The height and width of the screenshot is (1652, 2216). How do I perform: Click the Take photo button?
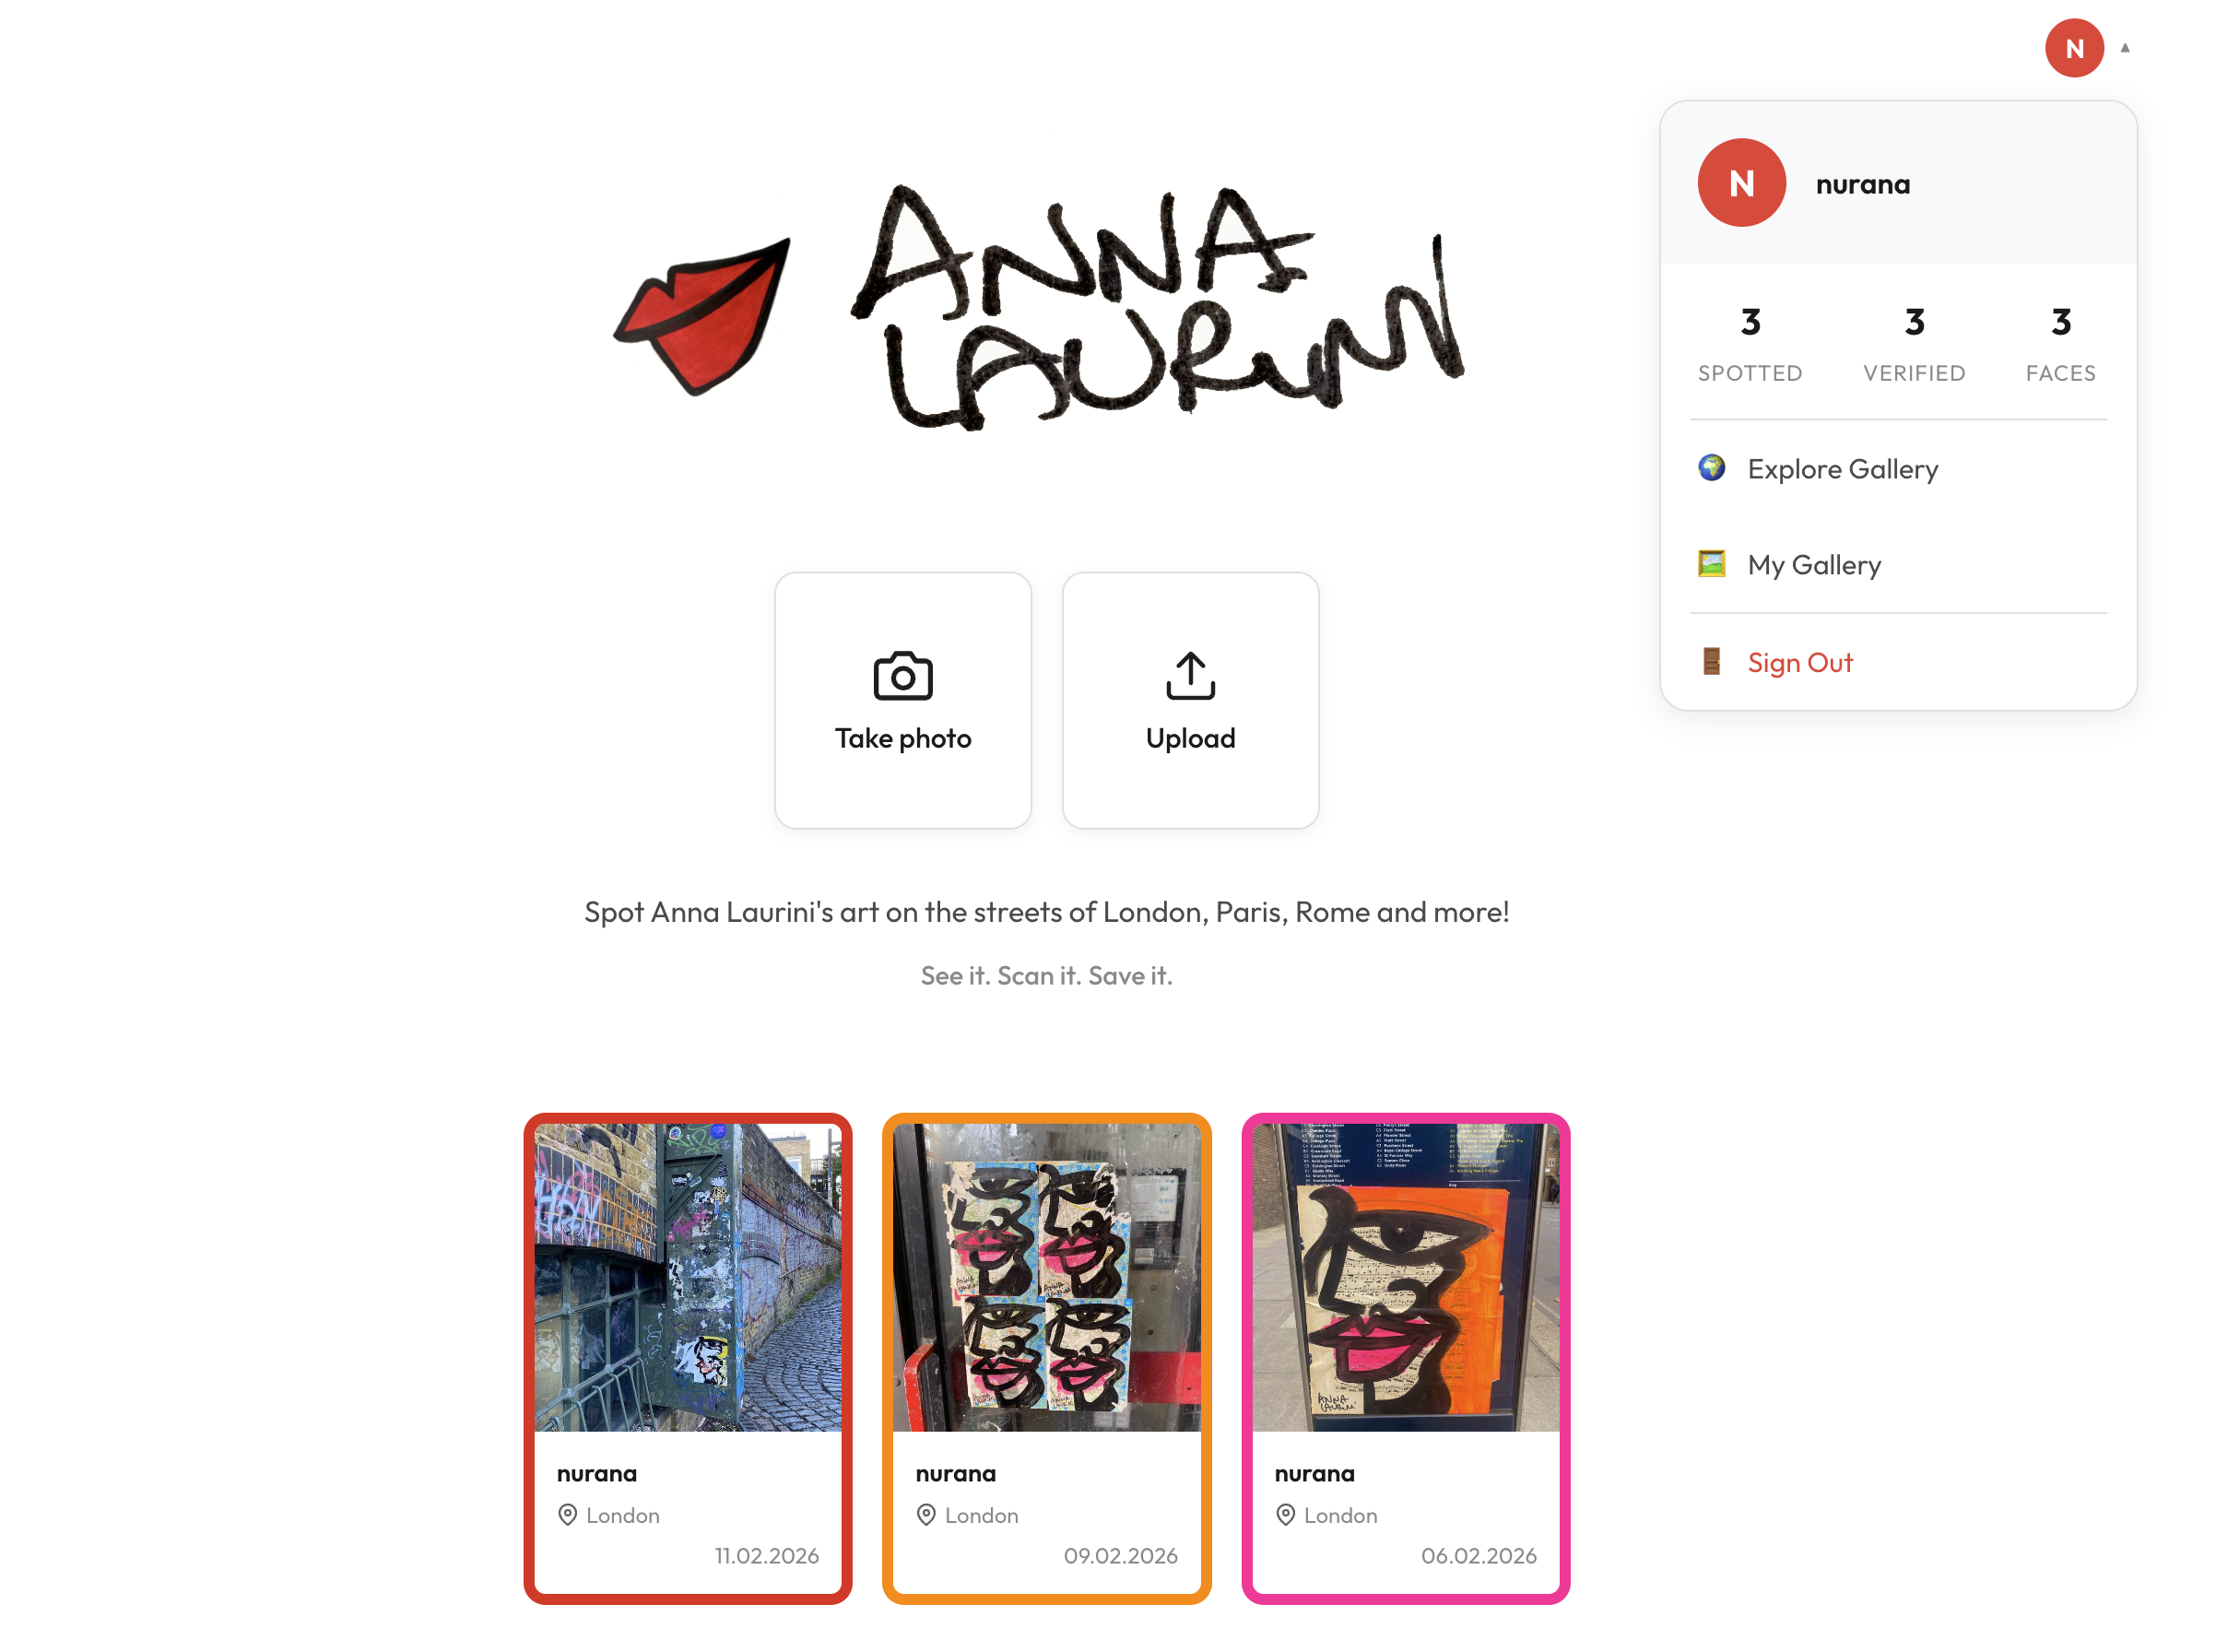[x=902, y=700]
